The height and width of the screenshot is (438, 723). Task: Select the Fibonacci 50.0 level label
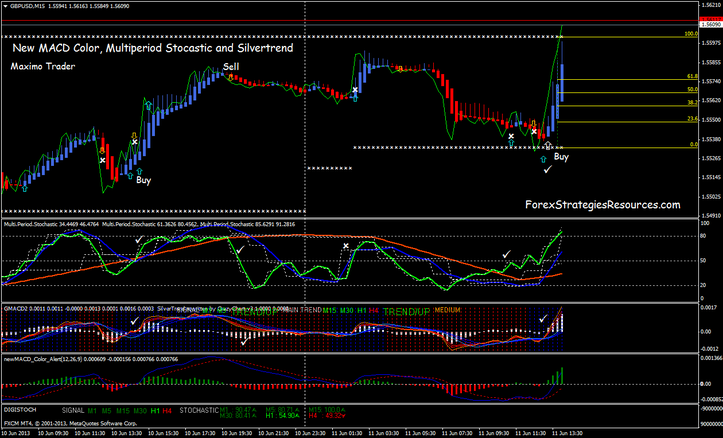click(x=692, y=89)
